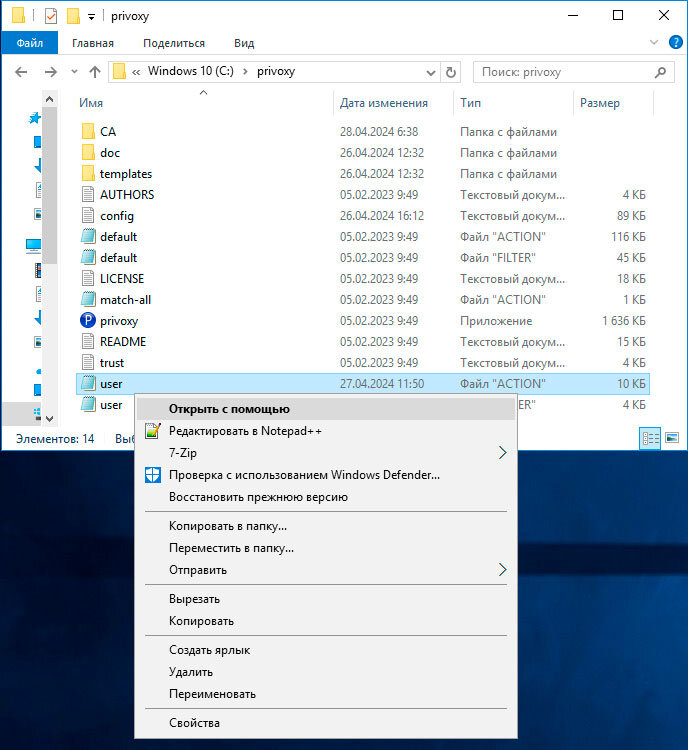Select the match-all file icon
Image resolution: width=688 pixels, height=750 pixels.
point(88,300)
